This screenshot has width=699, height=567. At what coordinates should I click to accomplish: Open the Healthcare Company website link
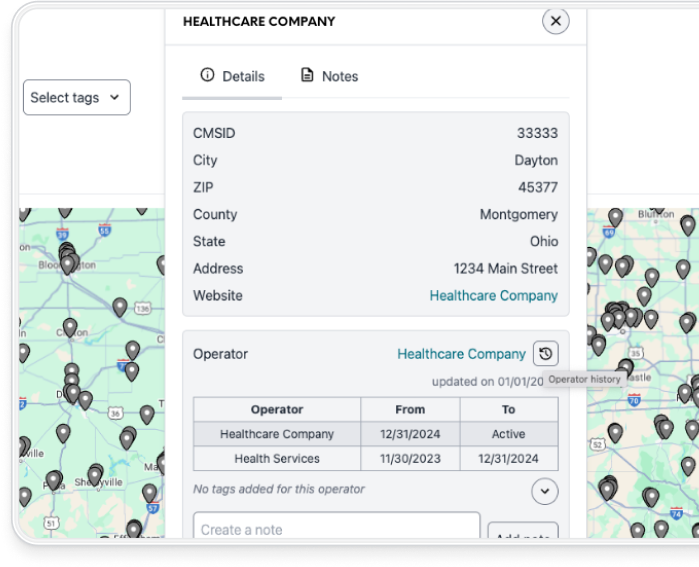pos(493,295)
